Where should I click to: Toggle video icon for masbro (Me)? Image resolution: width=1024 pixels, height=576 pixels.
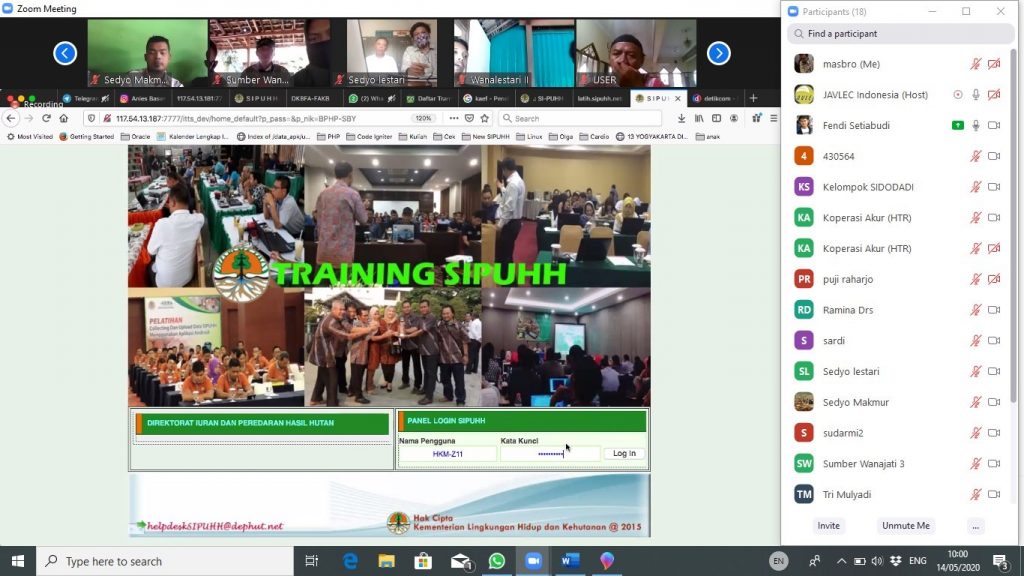994,64
